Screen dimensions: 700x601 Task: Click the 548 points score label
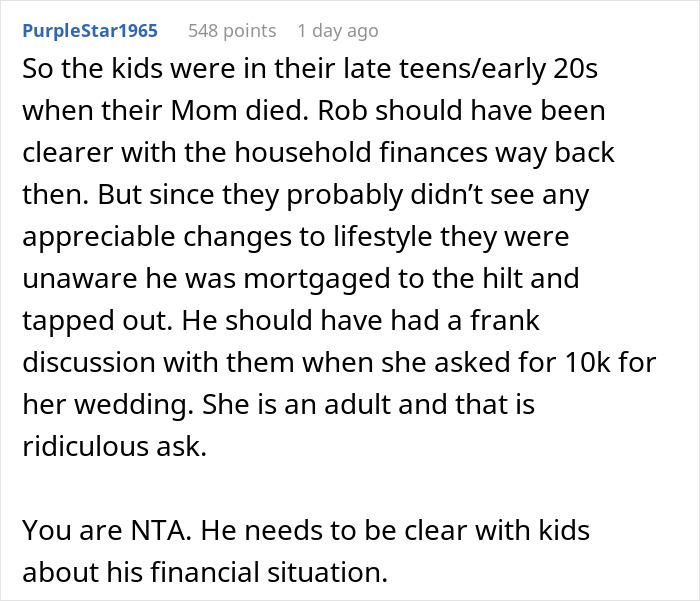(x=232, y=31)
